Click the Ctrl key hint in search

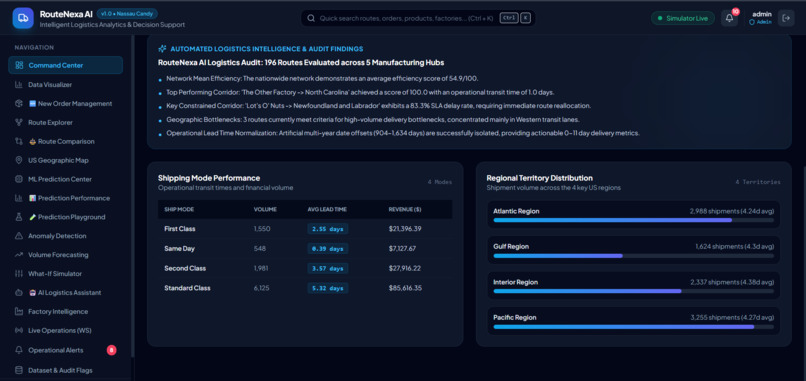(x=509, y=18)
